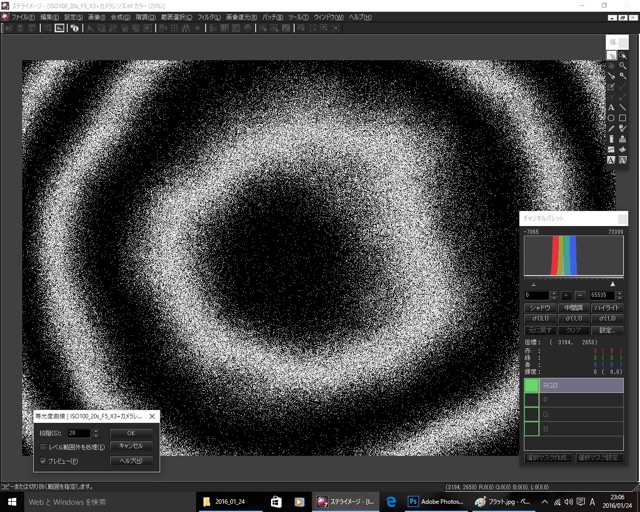This screenshot has height=512, width=640.
Task: Open the フィルタ menu
Action: pyautogui.click(x=208, y=18)
